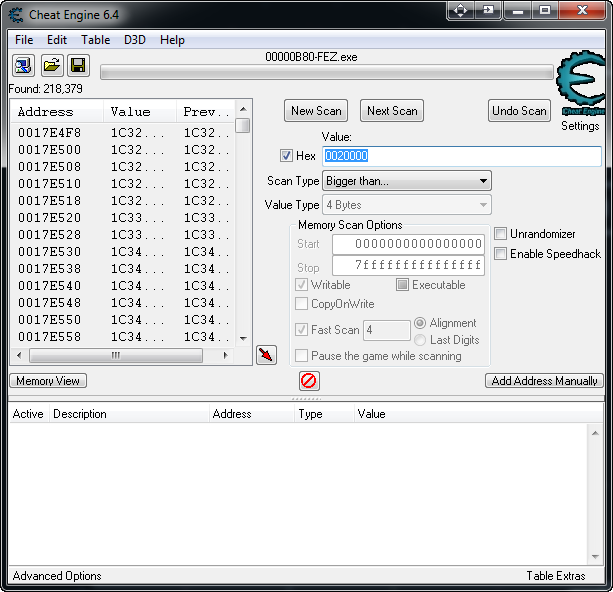
Task: Enable the Unrandomizer checkbox
Action: 500,233
